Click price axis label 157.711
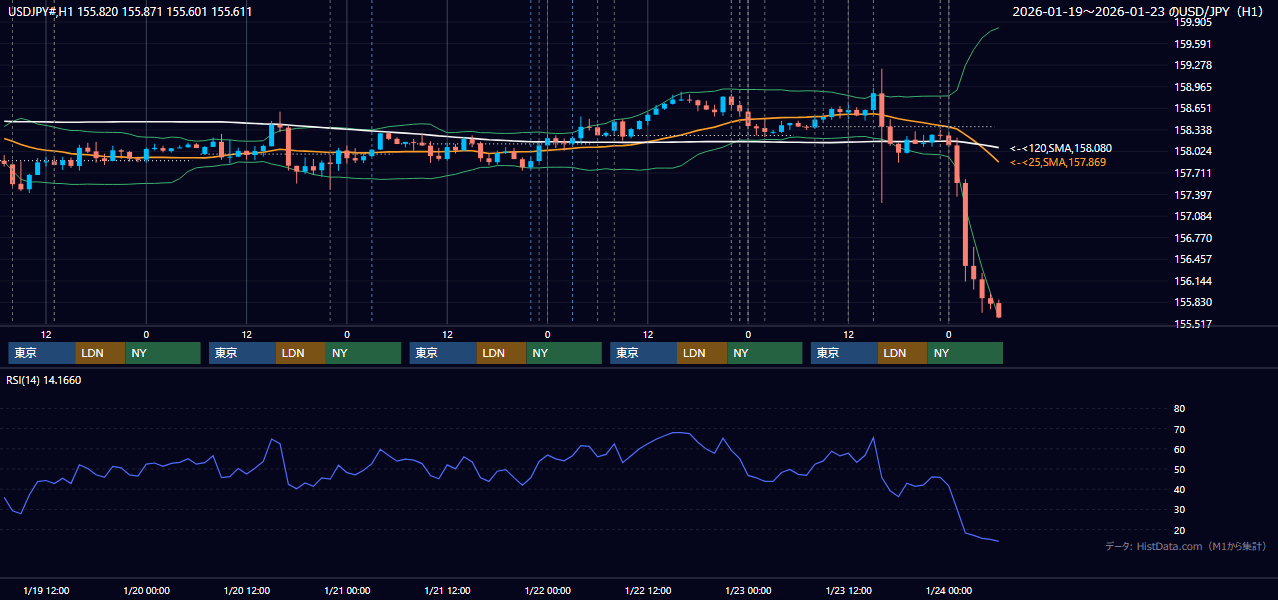The image size is (1278, 600). point(1193,173)
